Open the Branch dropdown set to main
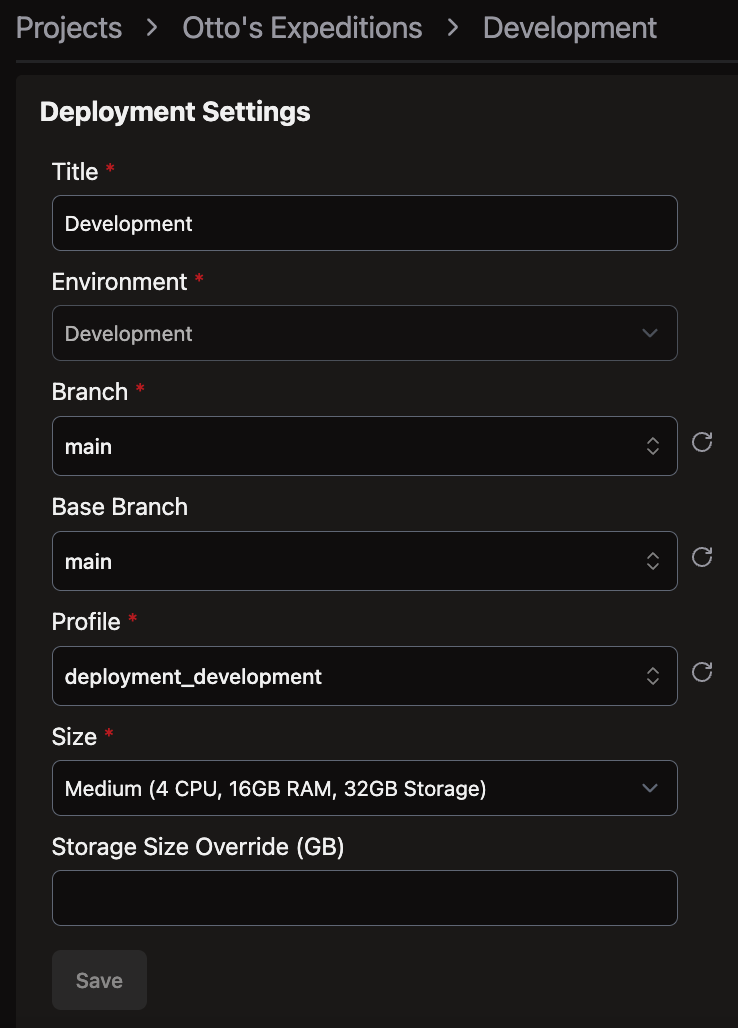Screen dimensions: 738x1028 pos(340,446)
